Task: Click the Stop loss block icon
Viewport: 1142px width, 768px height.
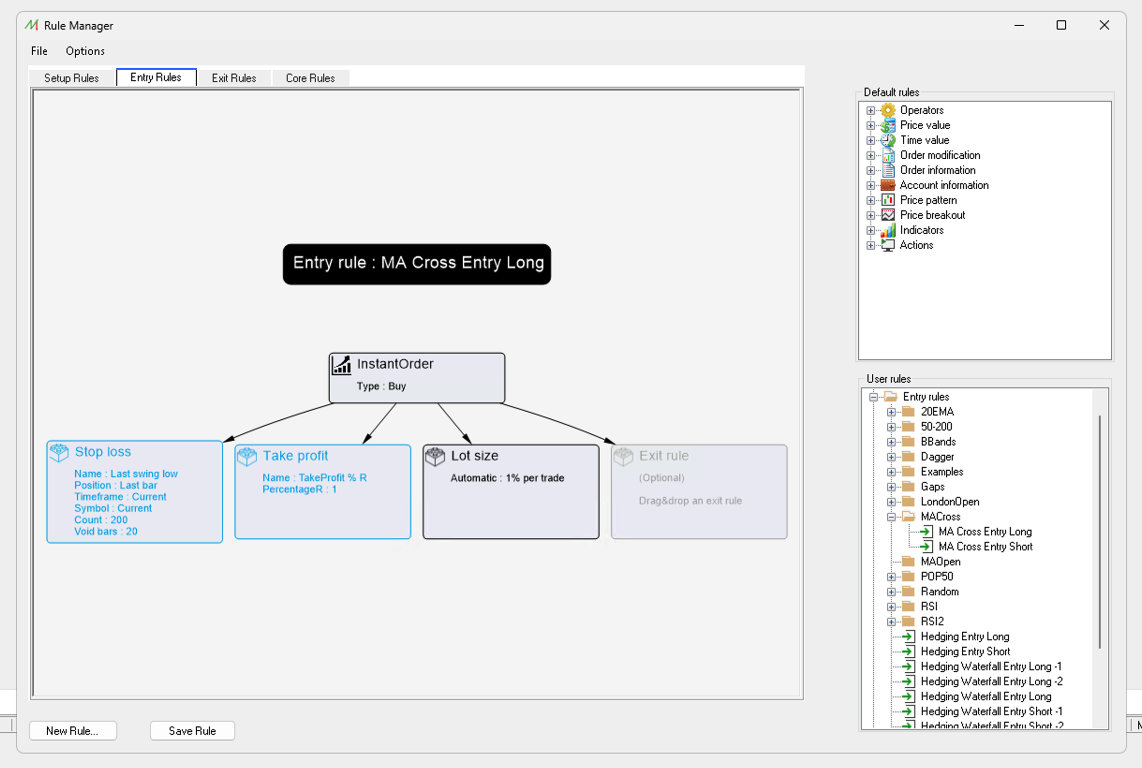Action: click(x=59, y=453)
